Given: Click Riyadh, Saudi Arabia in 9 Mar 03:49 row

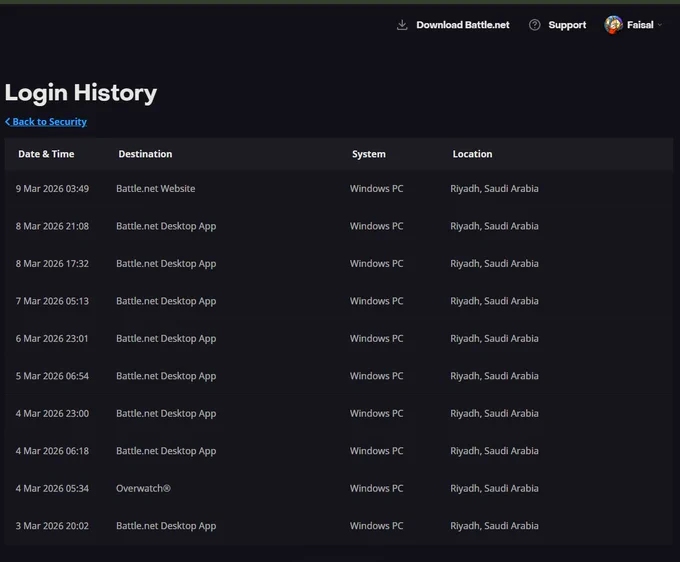Looking at the screenshot, I should pos(494,189).
